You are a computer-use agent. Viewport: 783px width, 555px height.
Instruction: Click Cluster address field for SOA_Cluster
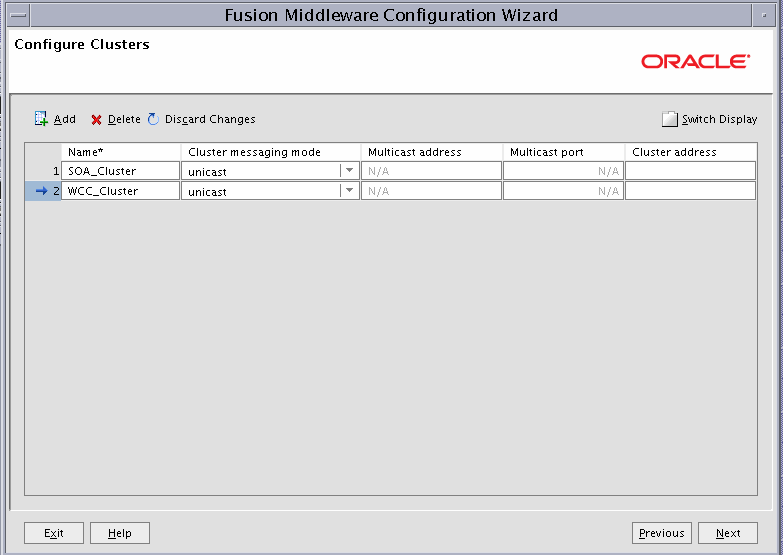(691, 171)
